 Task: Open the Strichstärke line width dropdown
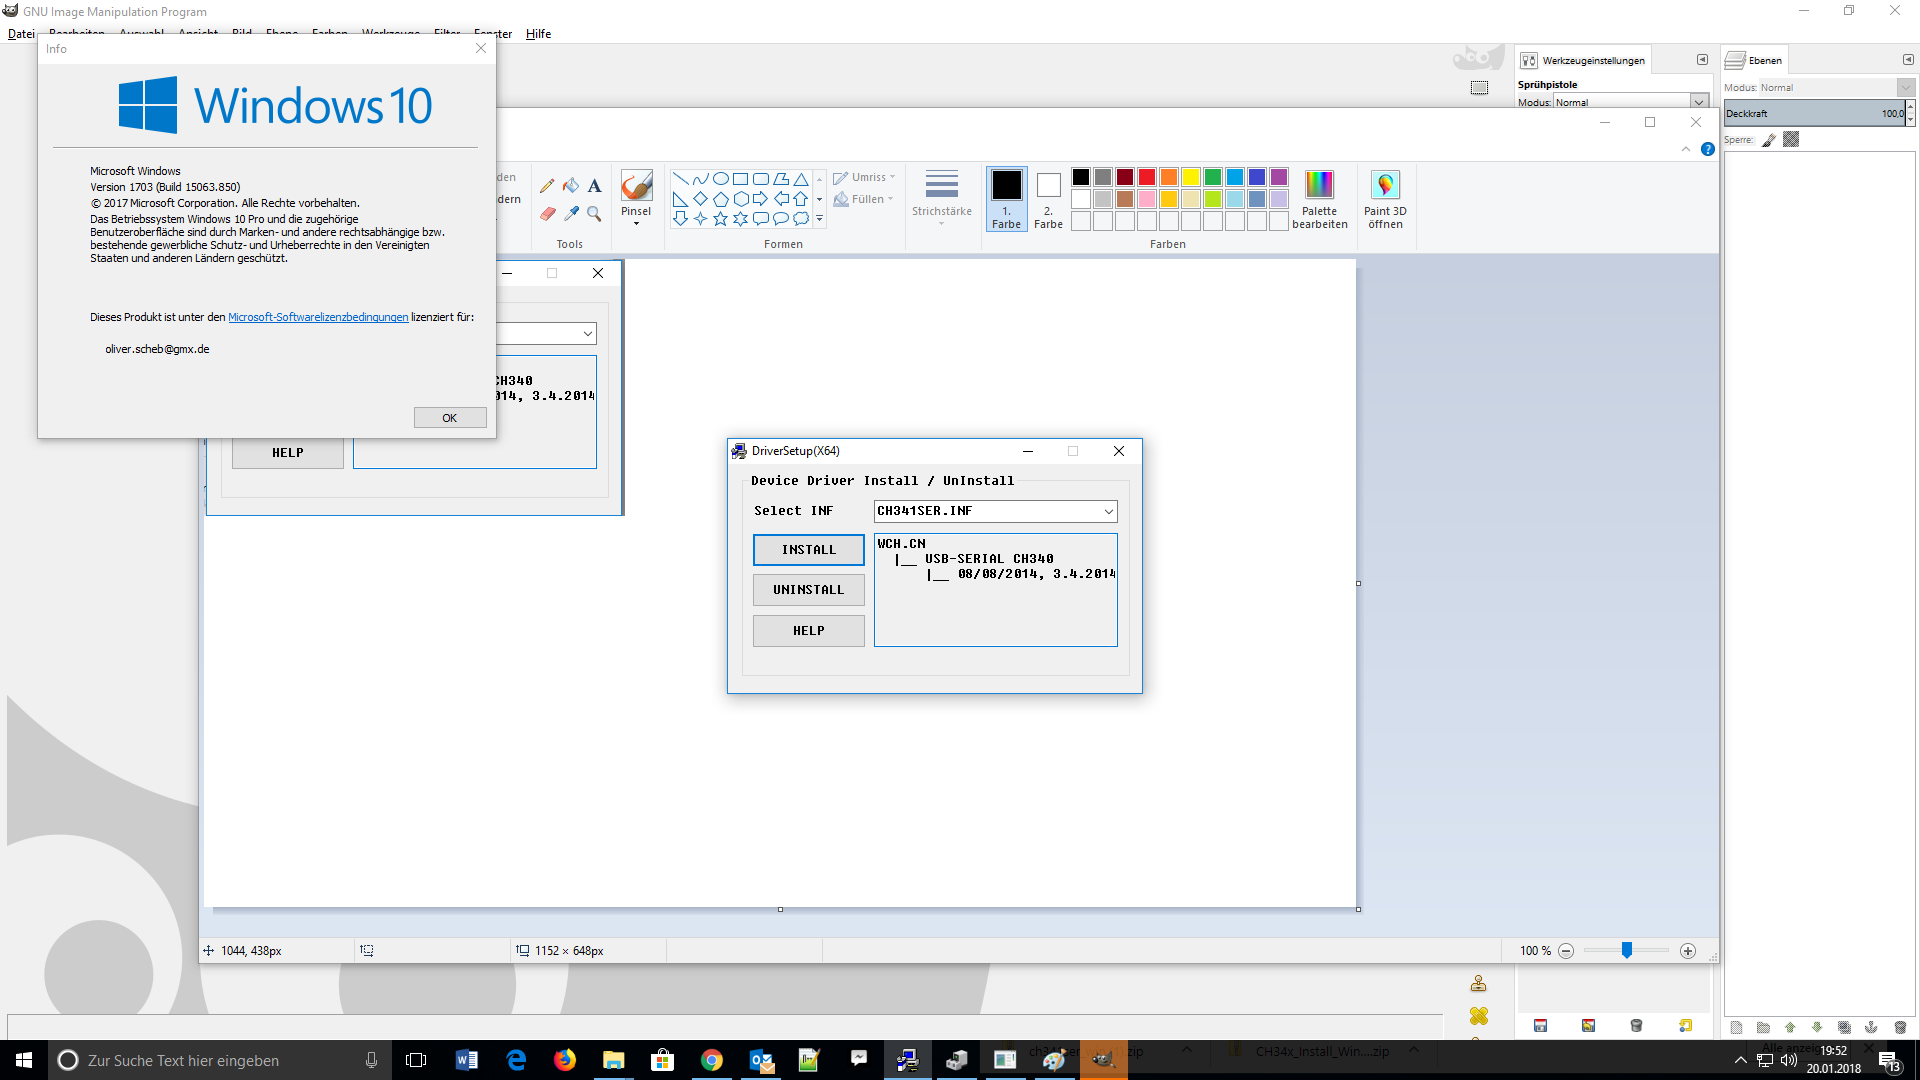(941, 199)
